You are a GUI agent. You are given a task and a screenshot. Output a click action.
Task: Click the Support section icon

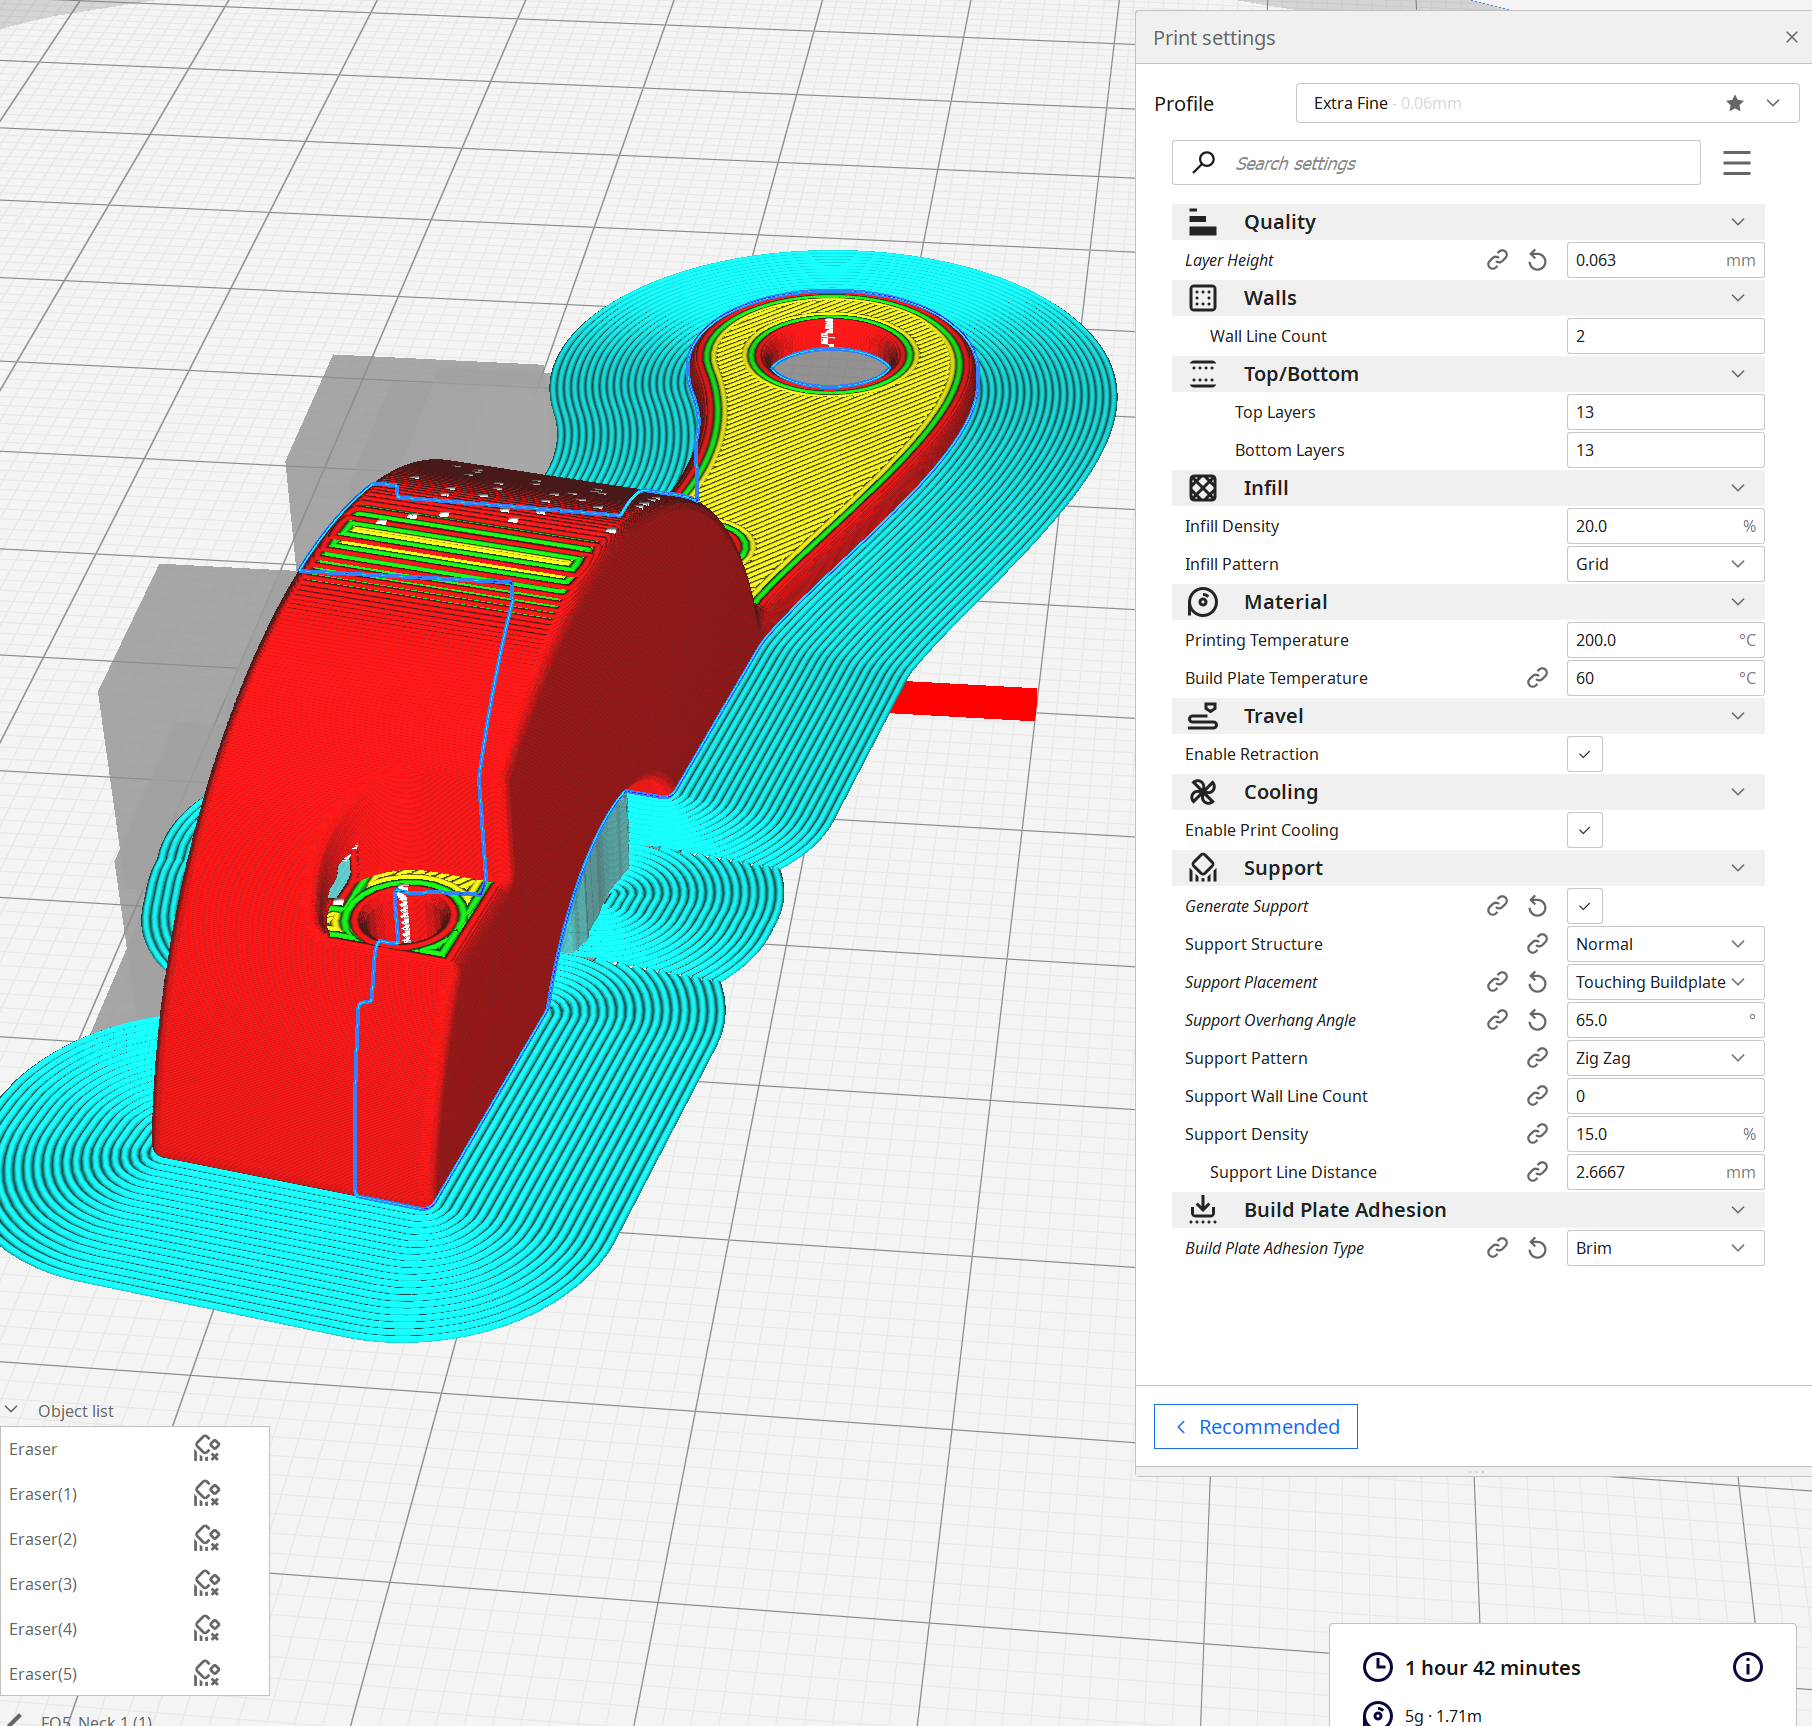1203,868
